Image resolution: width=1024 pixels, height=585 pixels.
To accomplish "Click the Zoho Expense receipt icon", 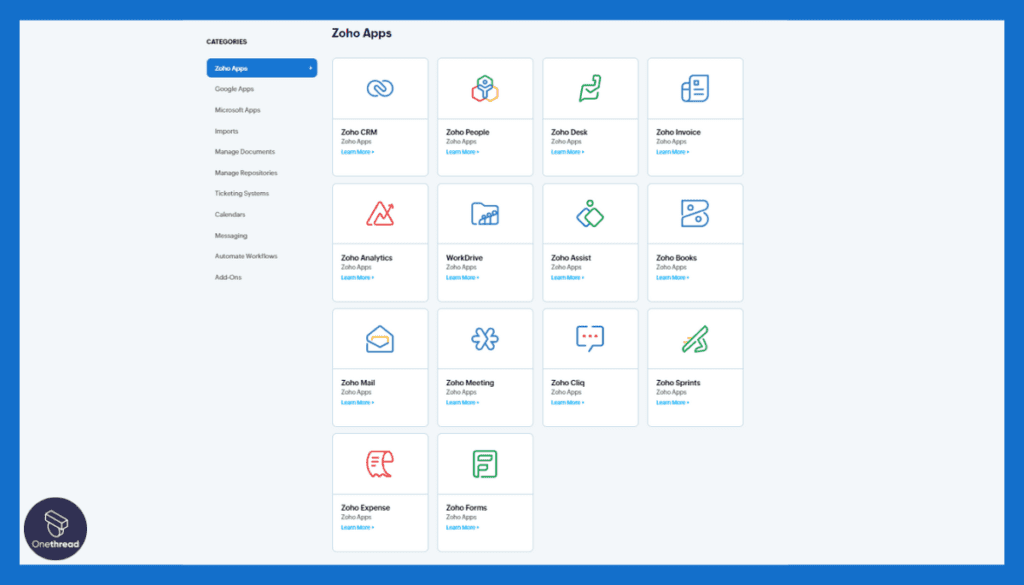I will point(380,464).
